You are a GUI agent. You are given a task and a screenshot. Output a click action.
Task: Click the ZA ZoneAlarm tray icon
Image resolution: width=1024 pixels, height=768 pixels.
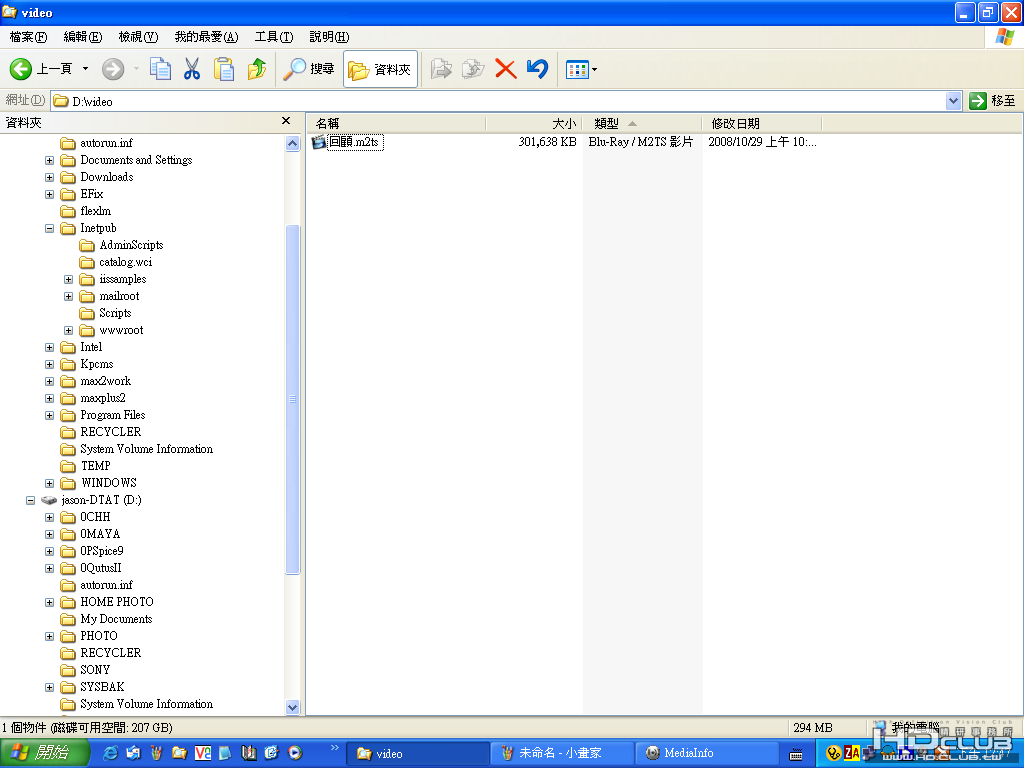click(852, 752)
